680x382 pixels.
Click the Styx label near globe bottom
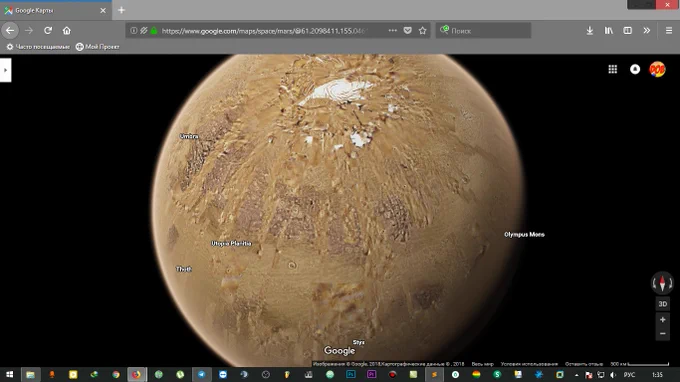358,343
